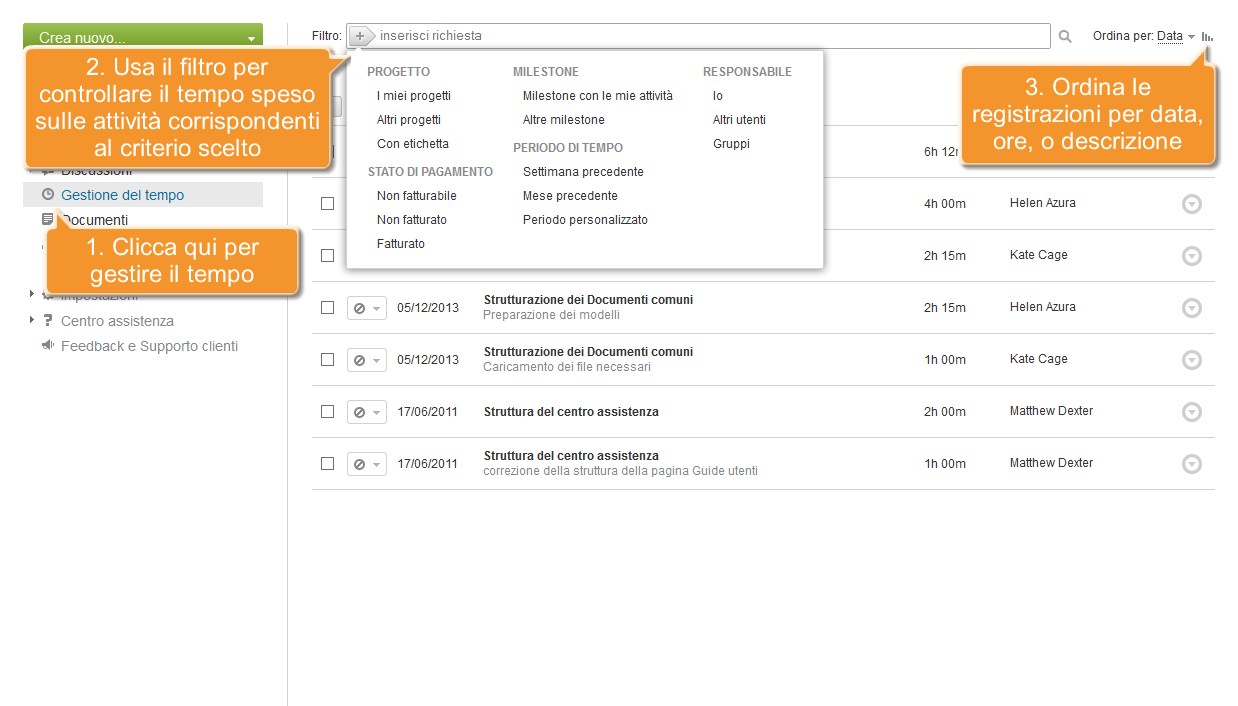Click question mark icon of Centro assistenza
The image size is (1238, 706).
47,321
